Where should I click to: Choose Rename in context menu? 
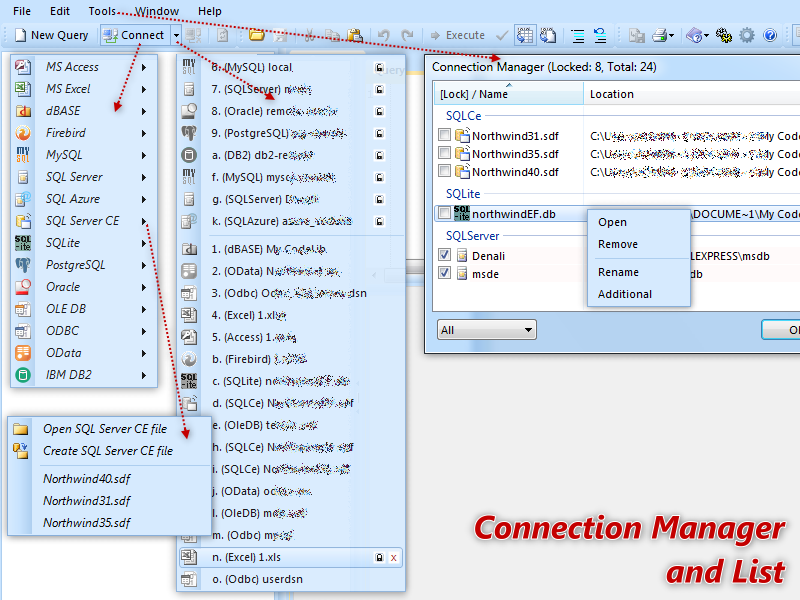[639, 272]
